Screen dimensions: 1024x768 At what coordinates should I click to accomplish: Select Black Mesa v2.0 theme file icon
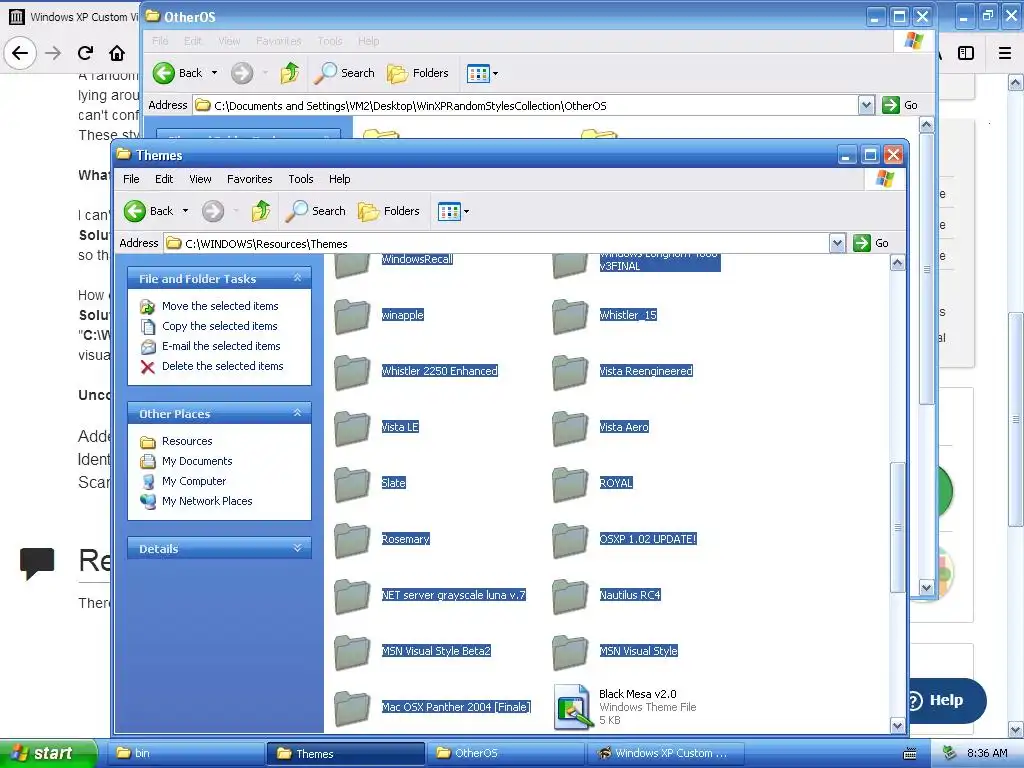(x=572, y=707)
